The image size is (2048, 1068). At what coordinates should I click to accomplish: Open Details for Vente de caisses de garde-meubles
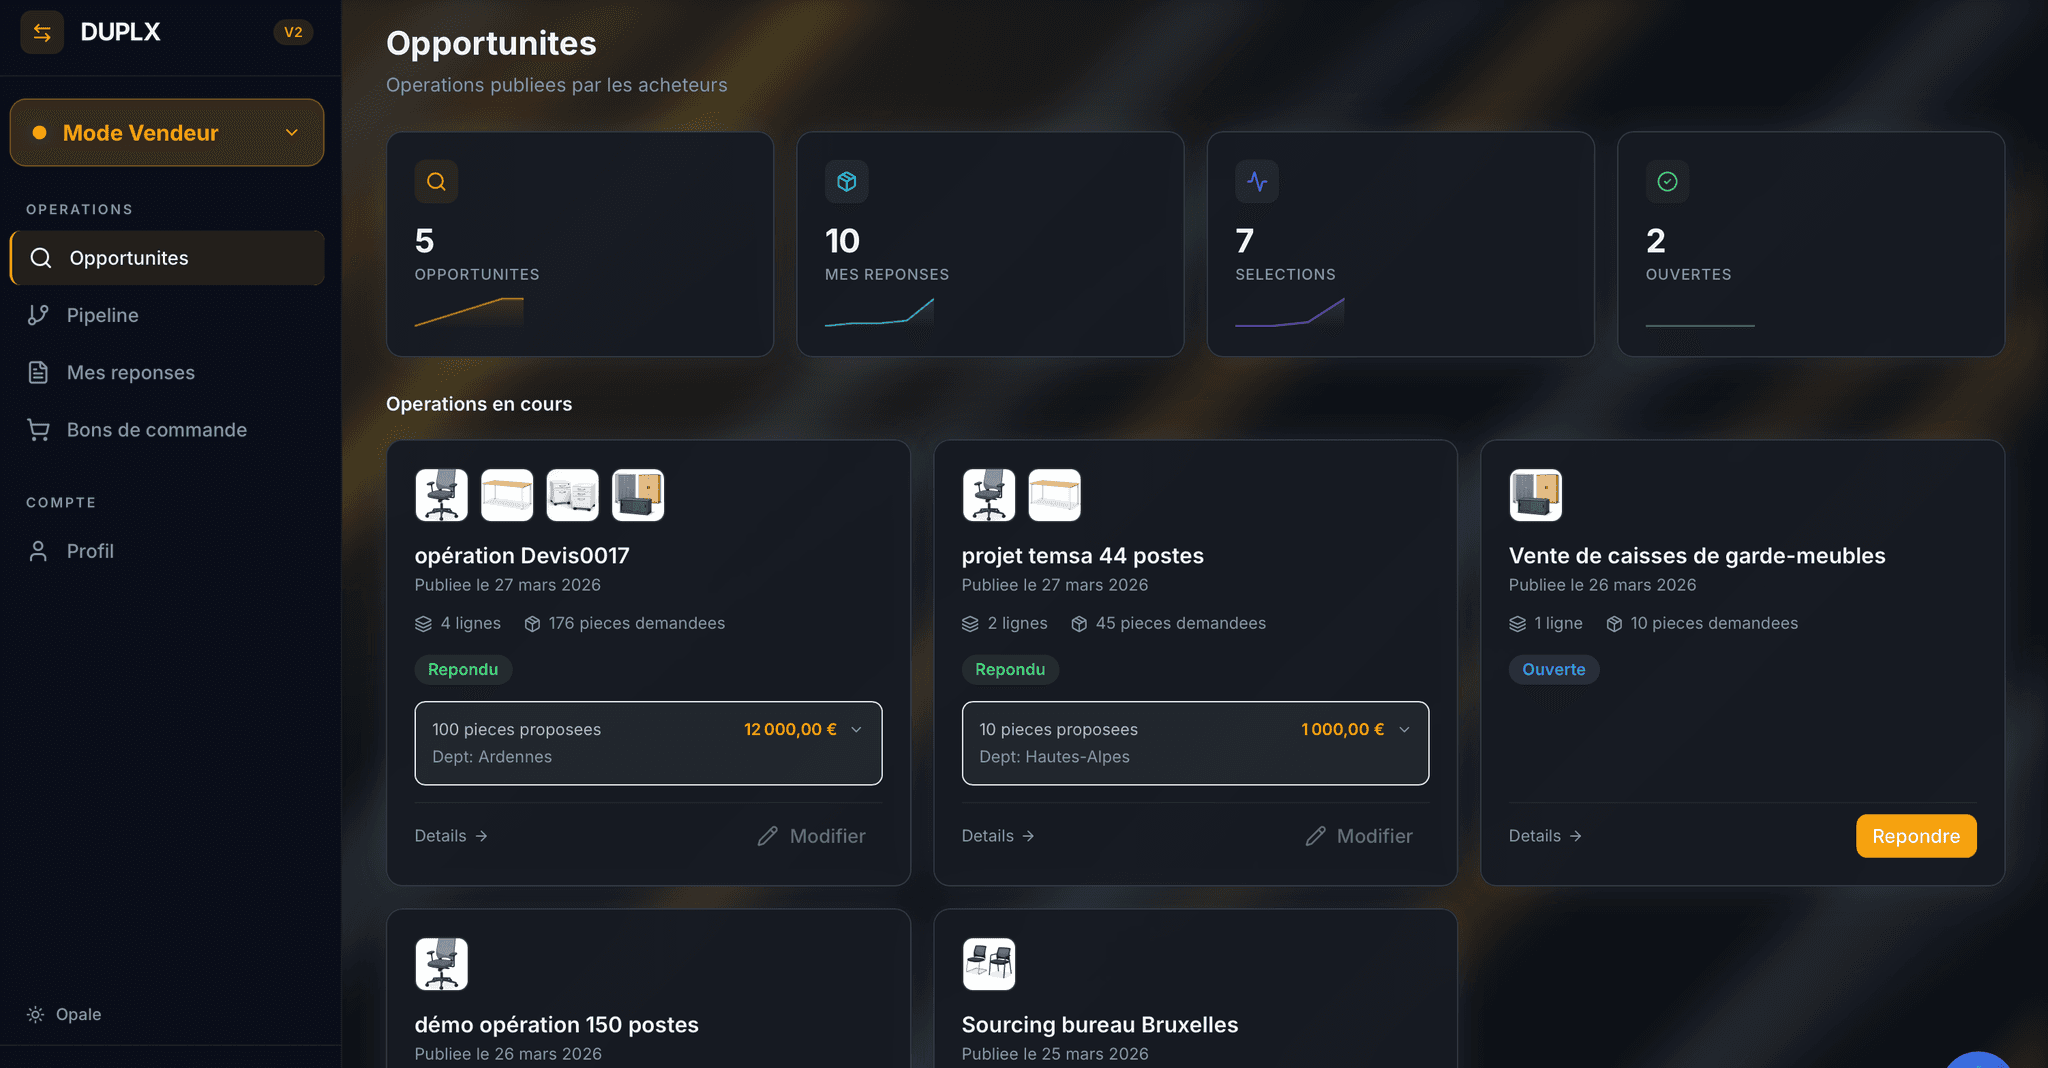(x=1544, y=836)
